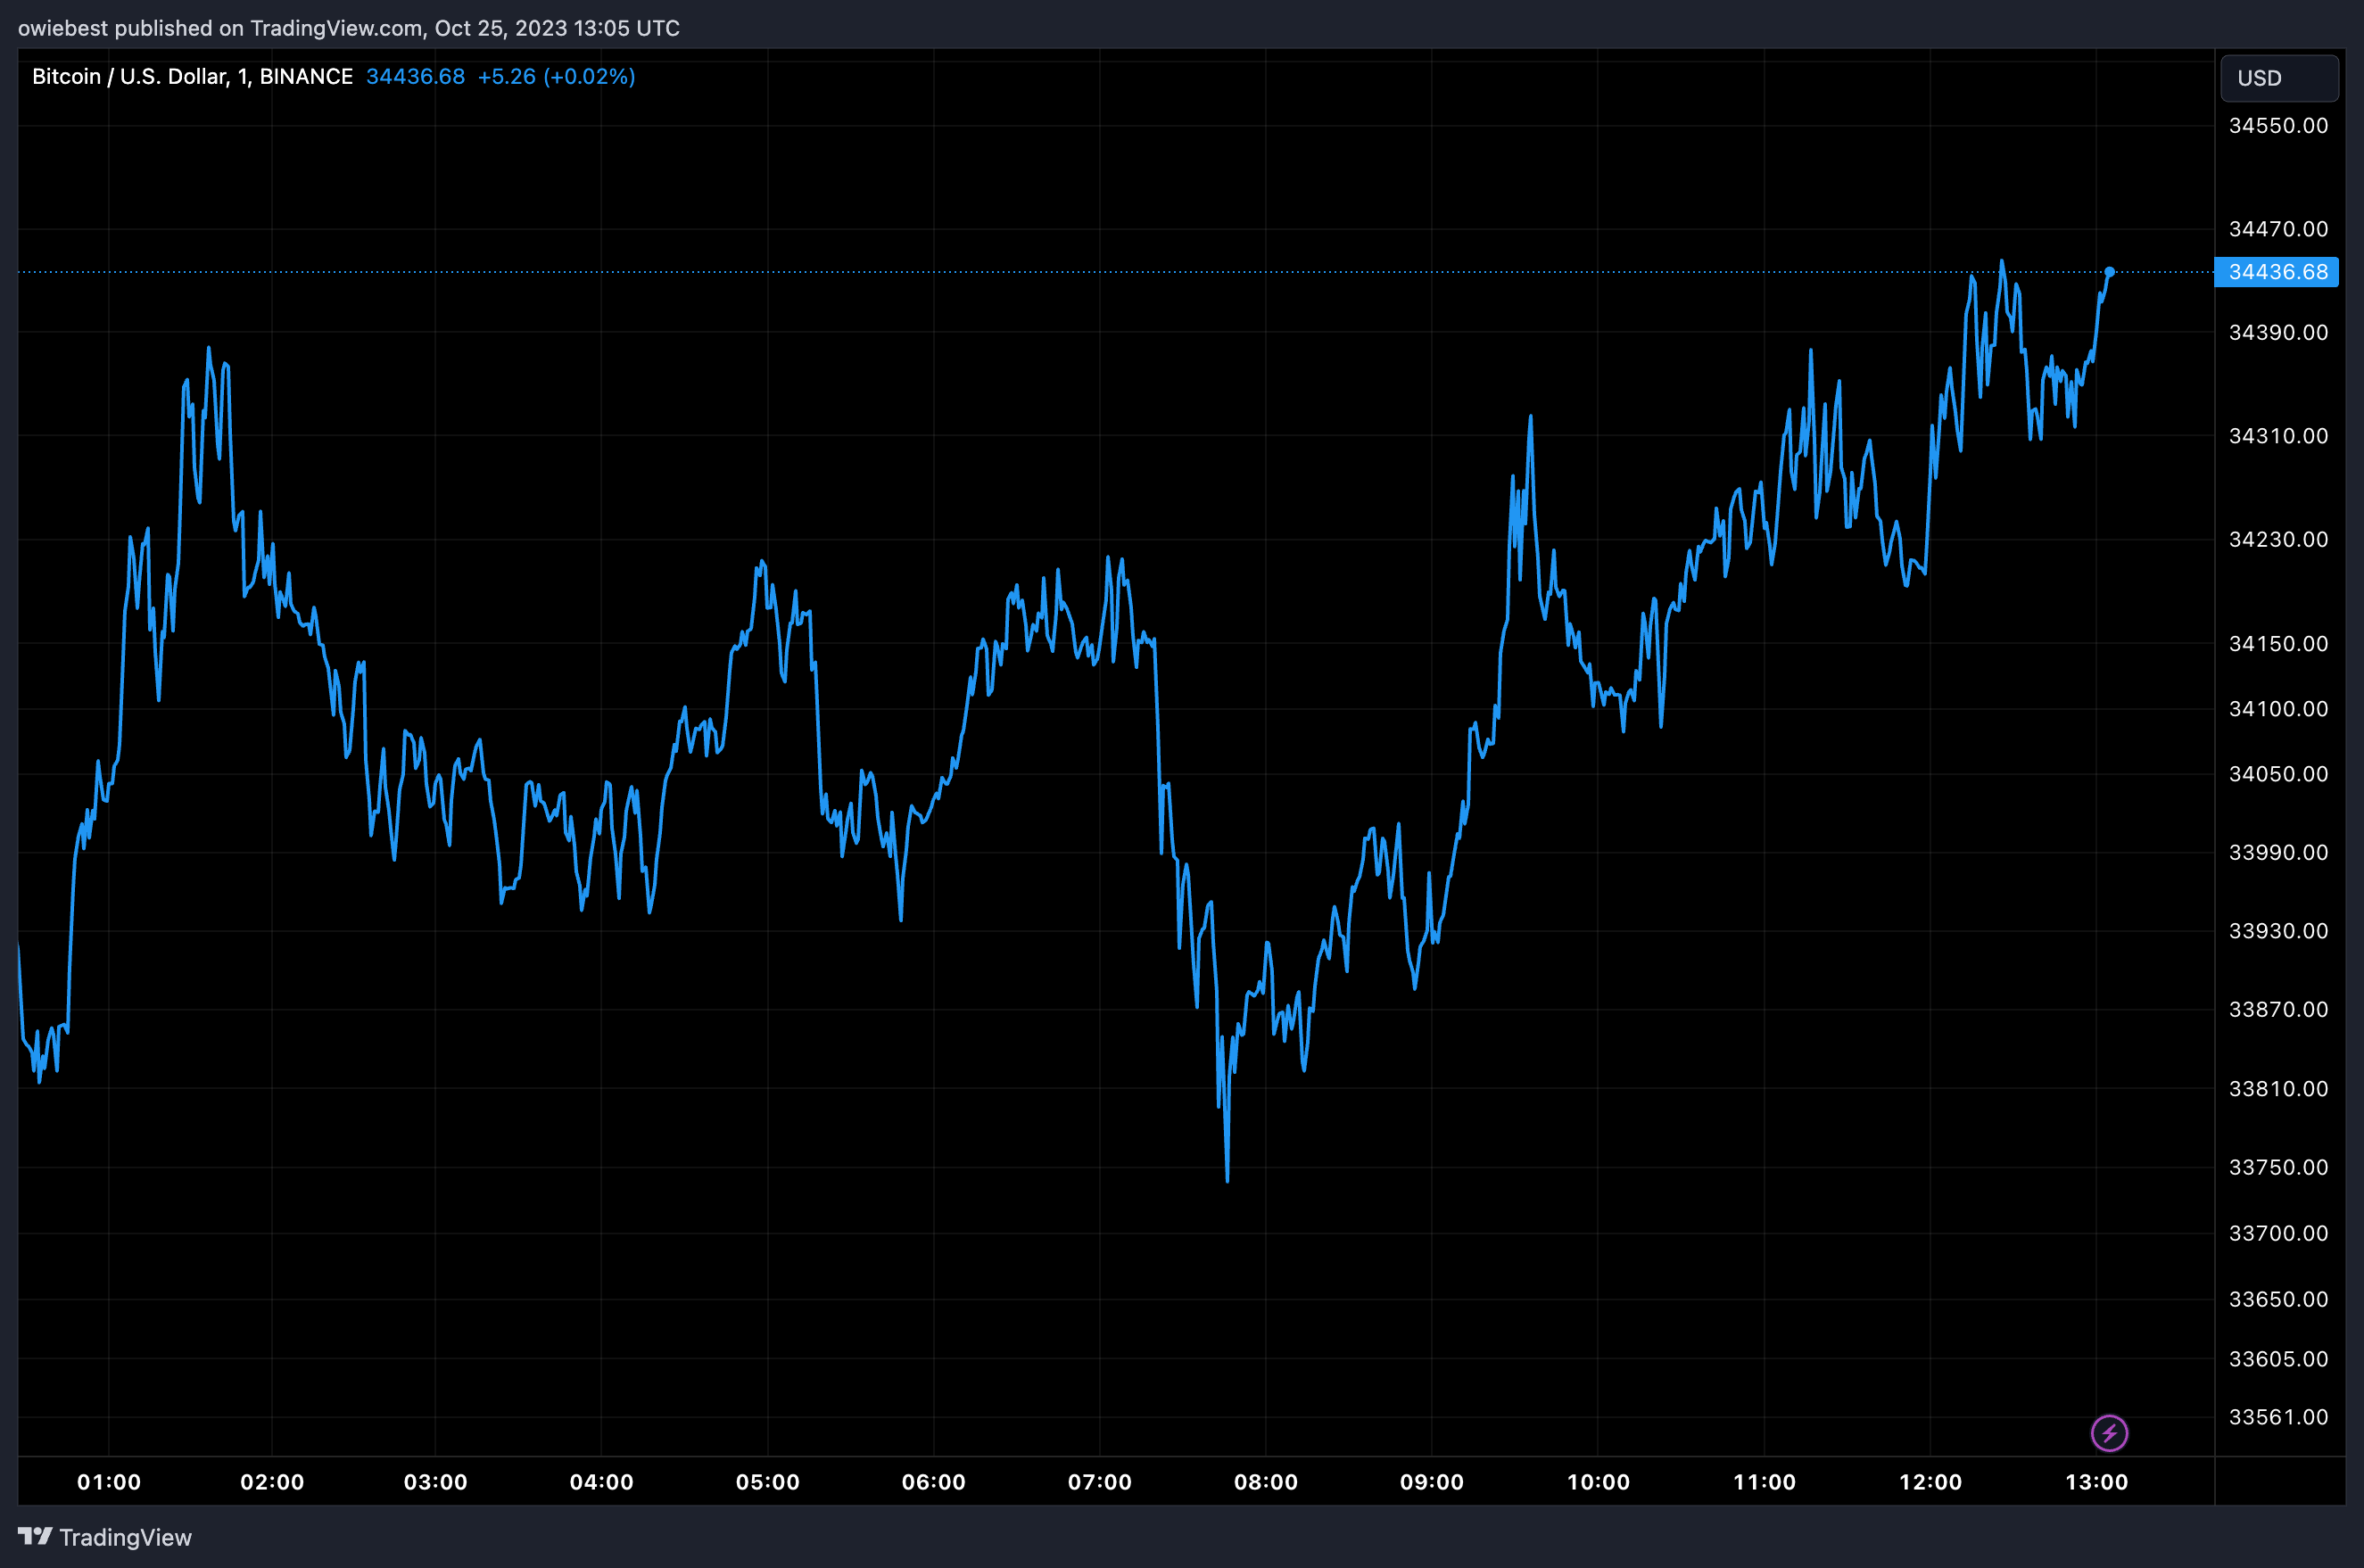Click the 33810.00 price axis label
Image resolution: width=2364 pixels, height=1568 pixels.
coord(2278,1088)
